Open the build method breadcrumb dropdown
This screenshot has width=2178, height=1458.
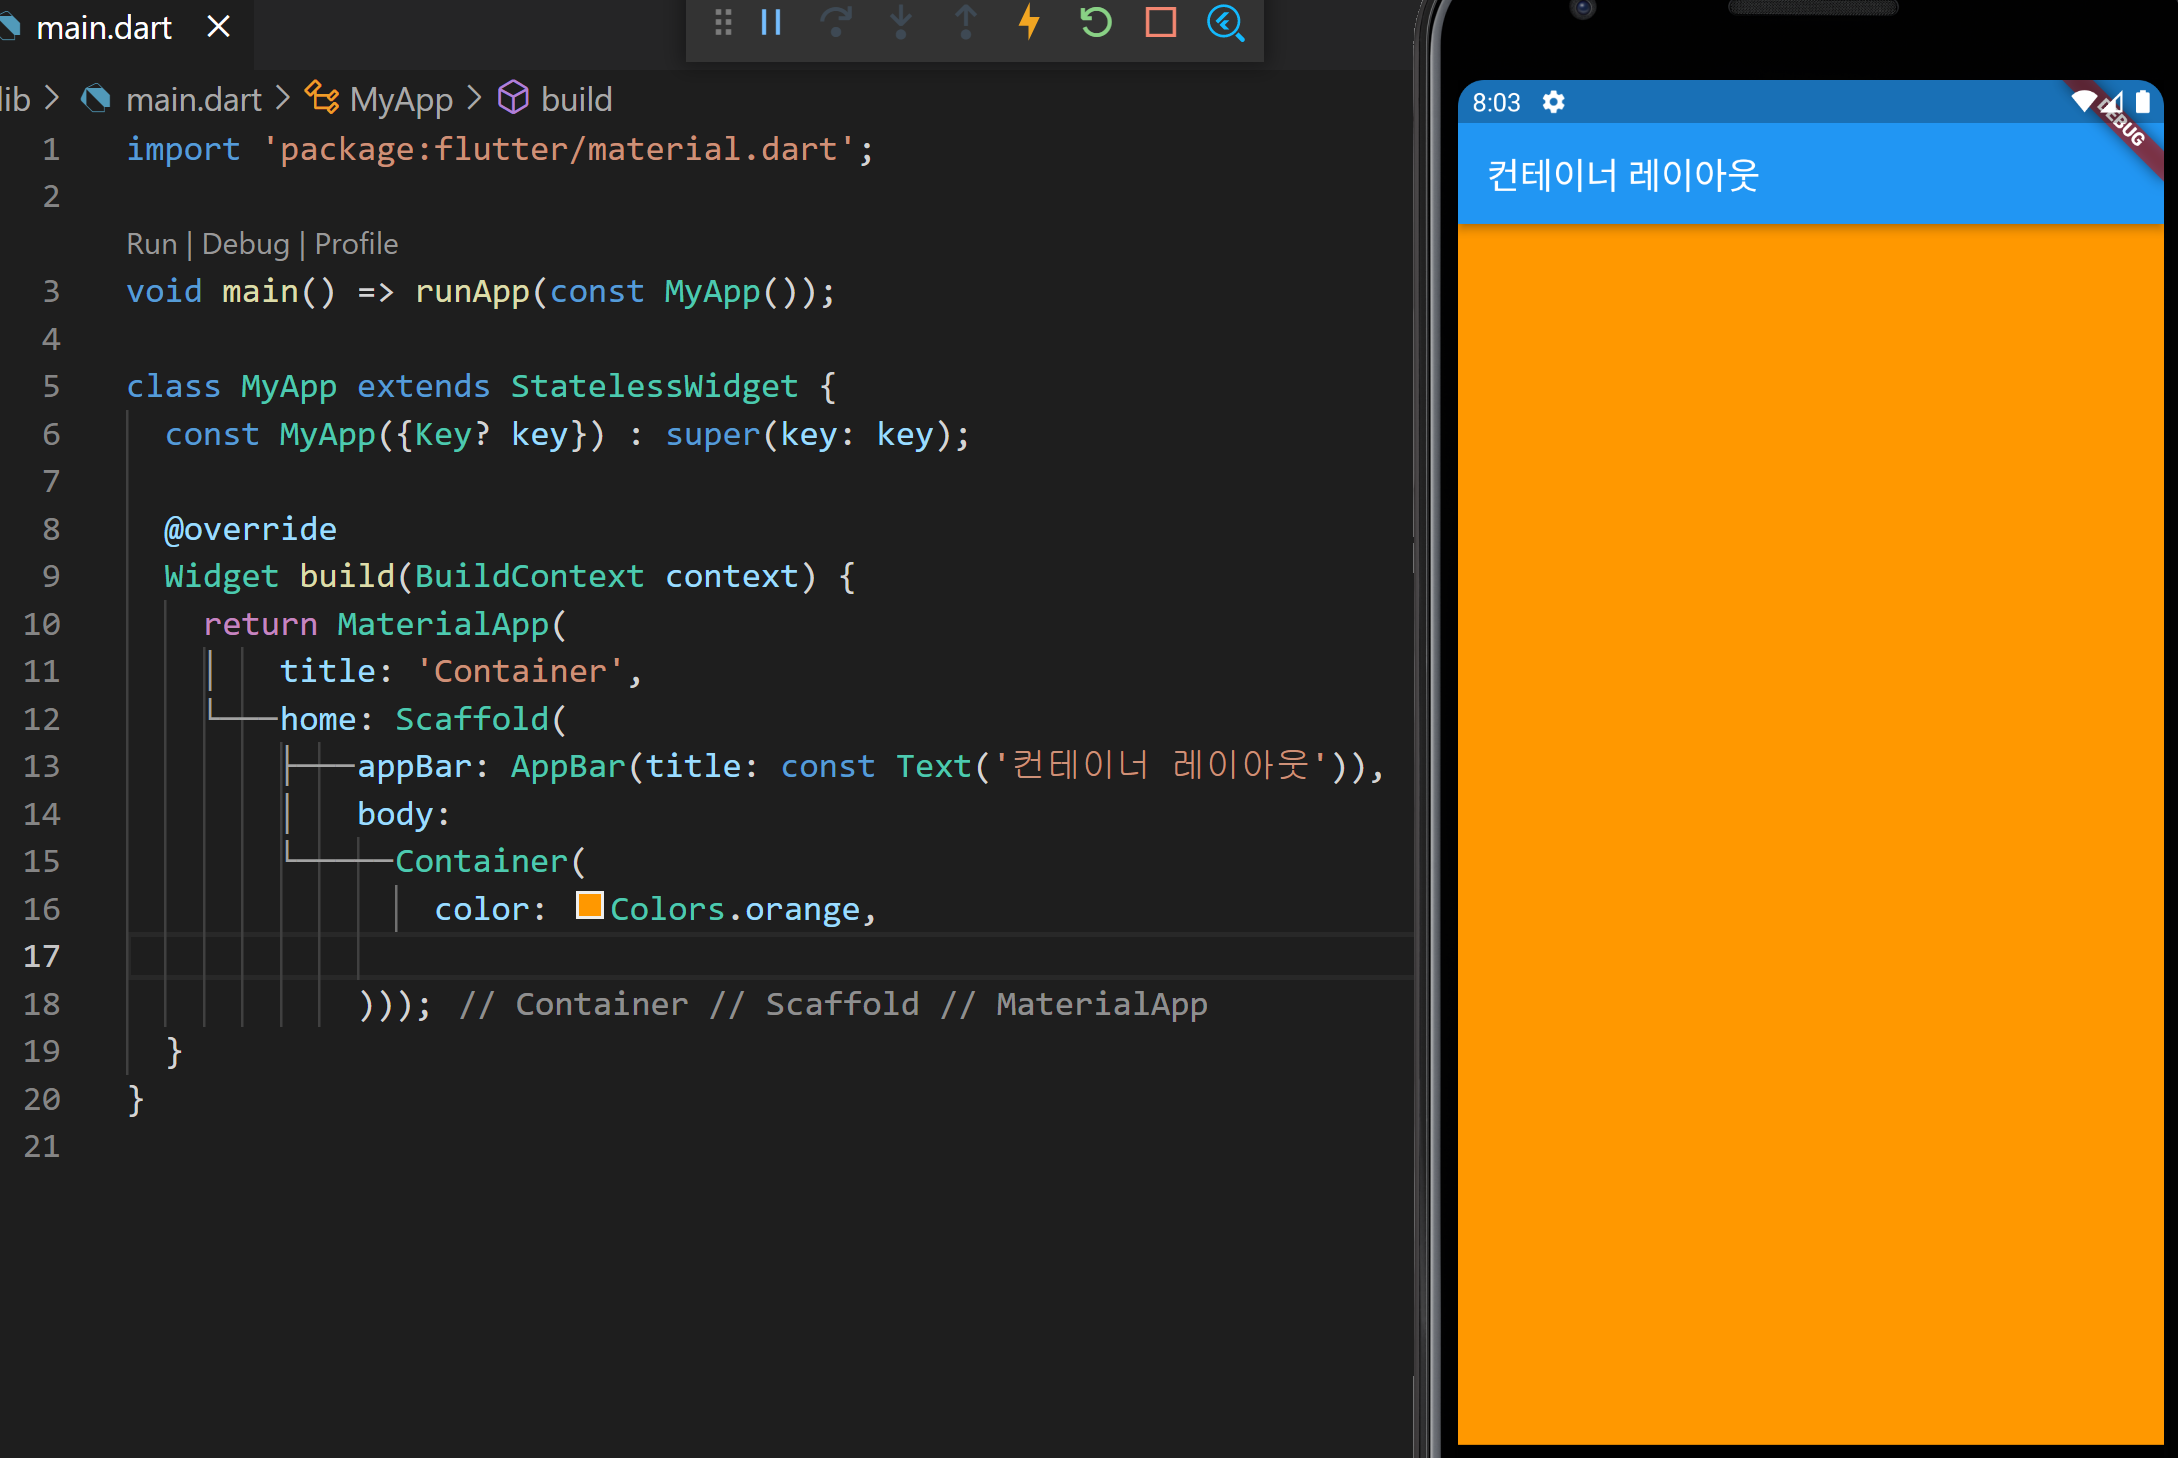pos(575,99)
